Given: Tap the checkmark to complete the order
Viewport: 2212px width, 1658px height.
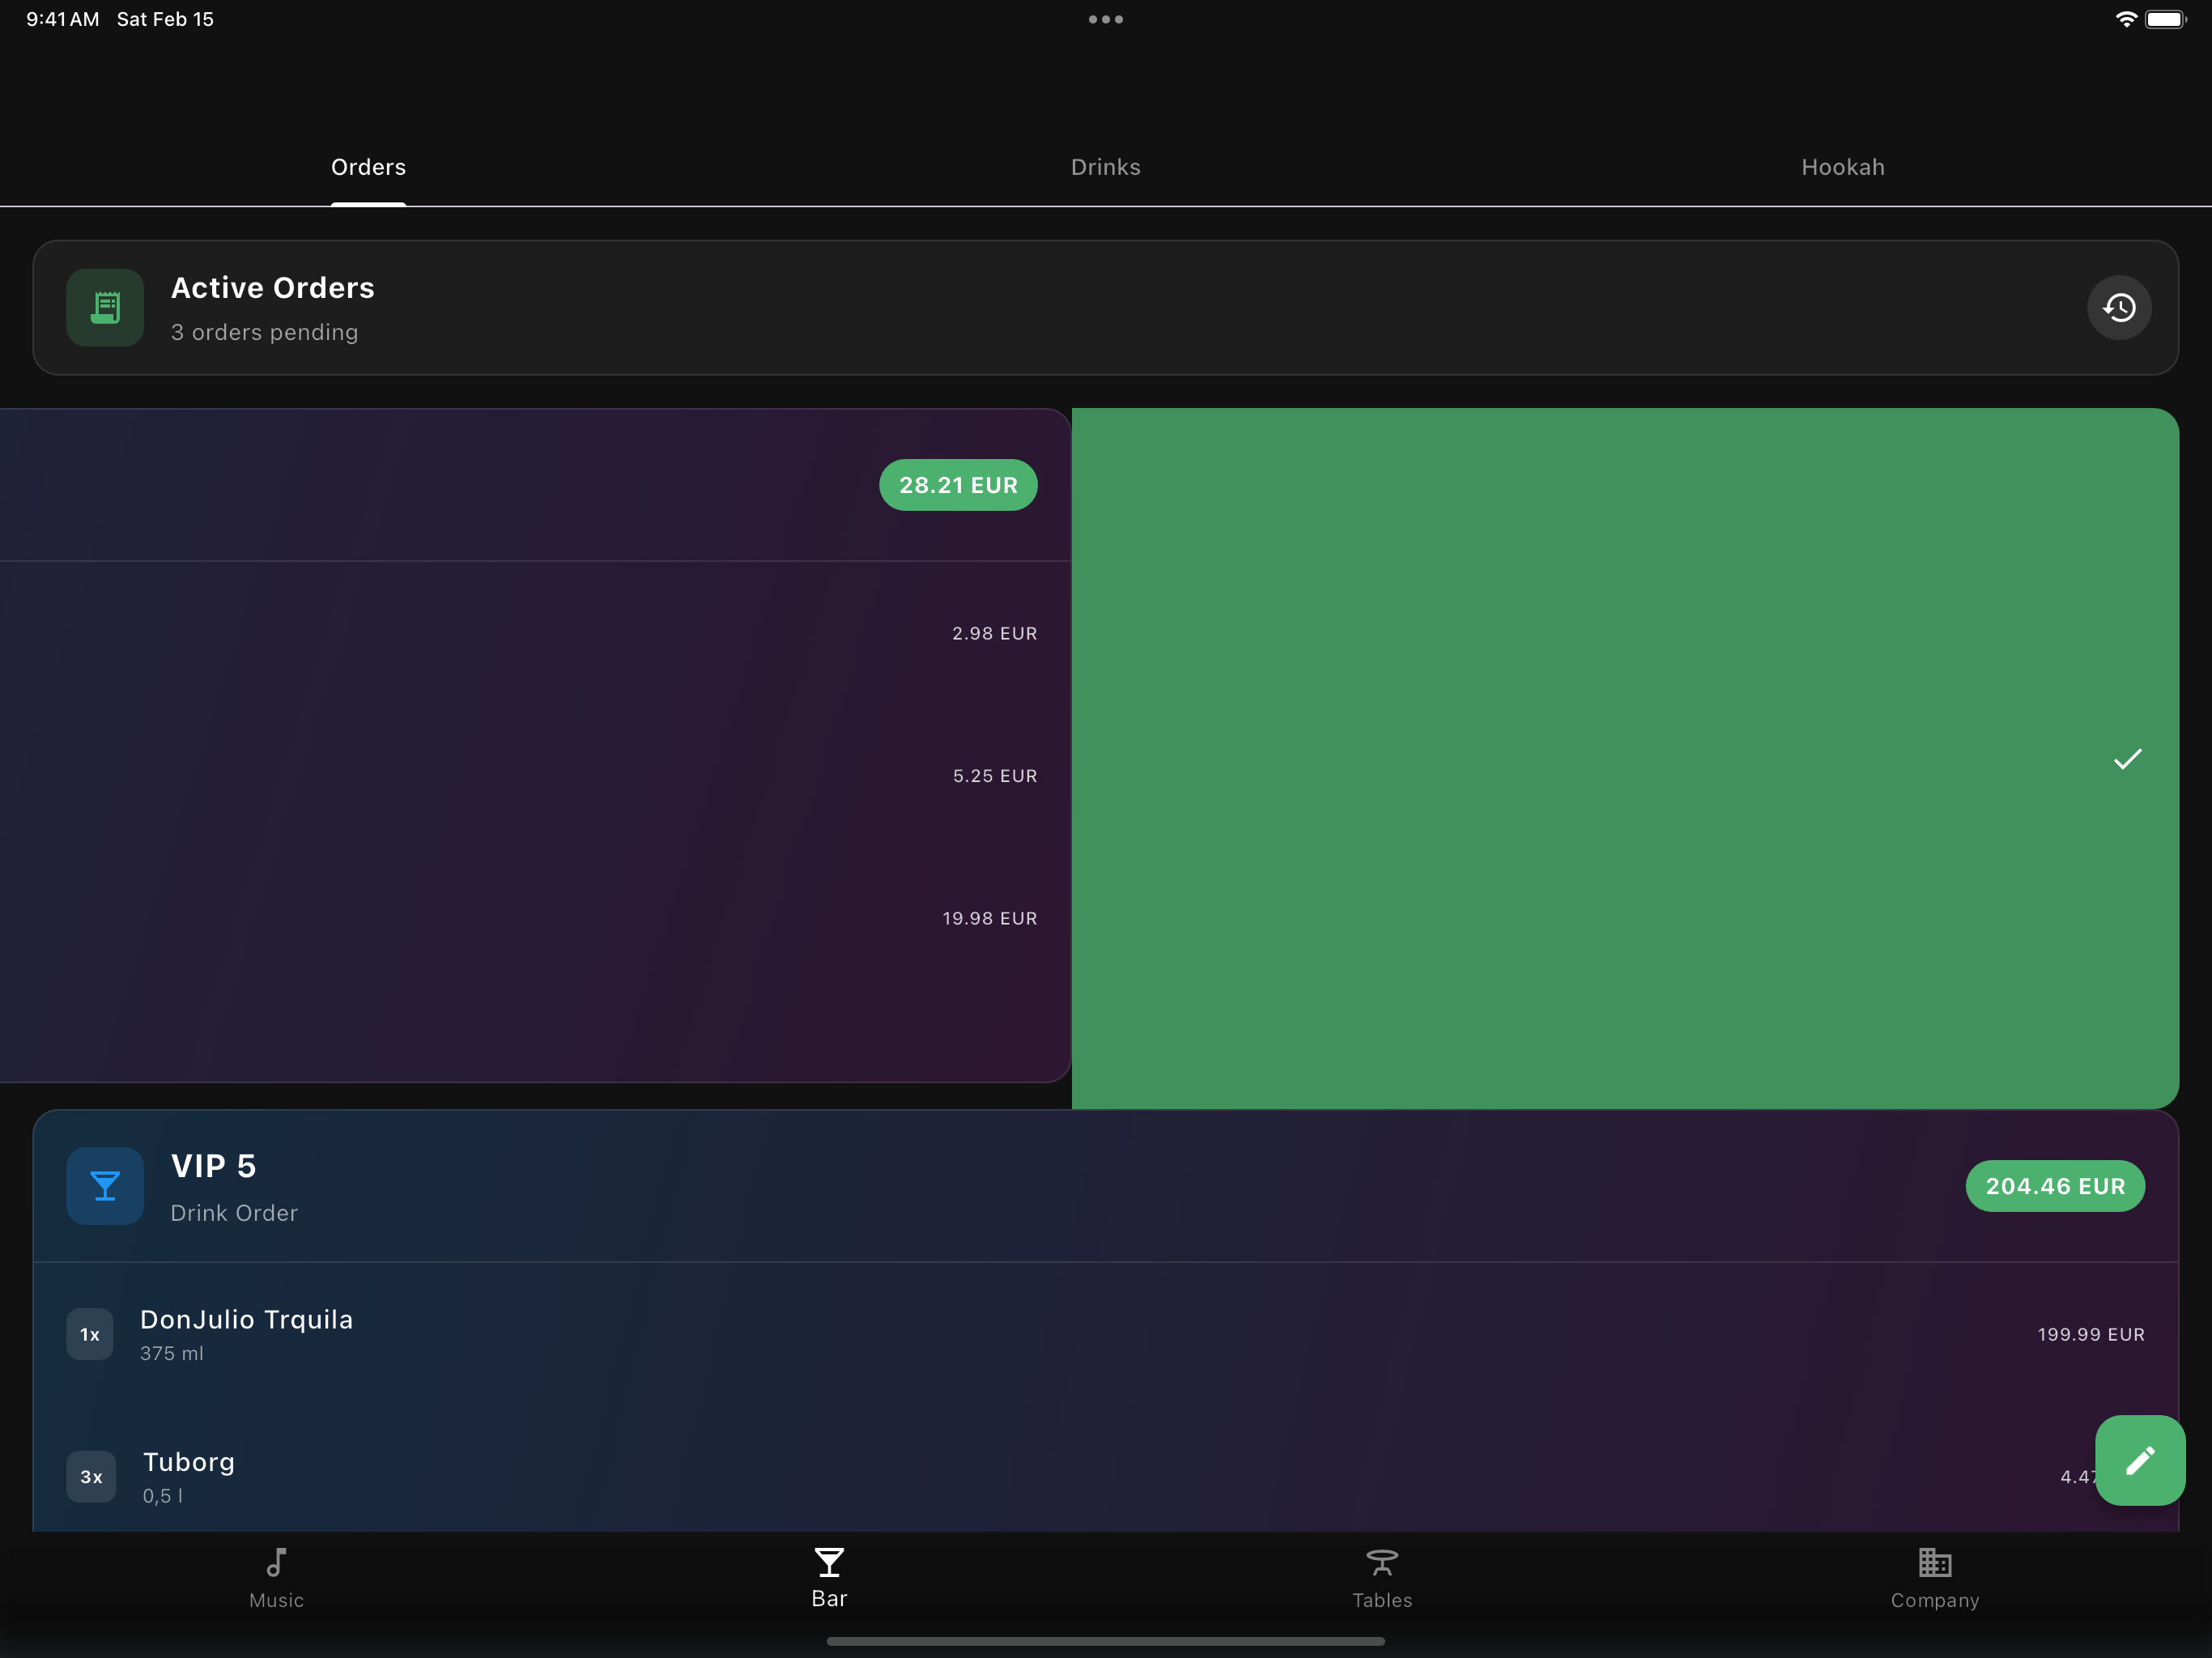Looking at the screenshot, I should click(x=2127, y=759).
